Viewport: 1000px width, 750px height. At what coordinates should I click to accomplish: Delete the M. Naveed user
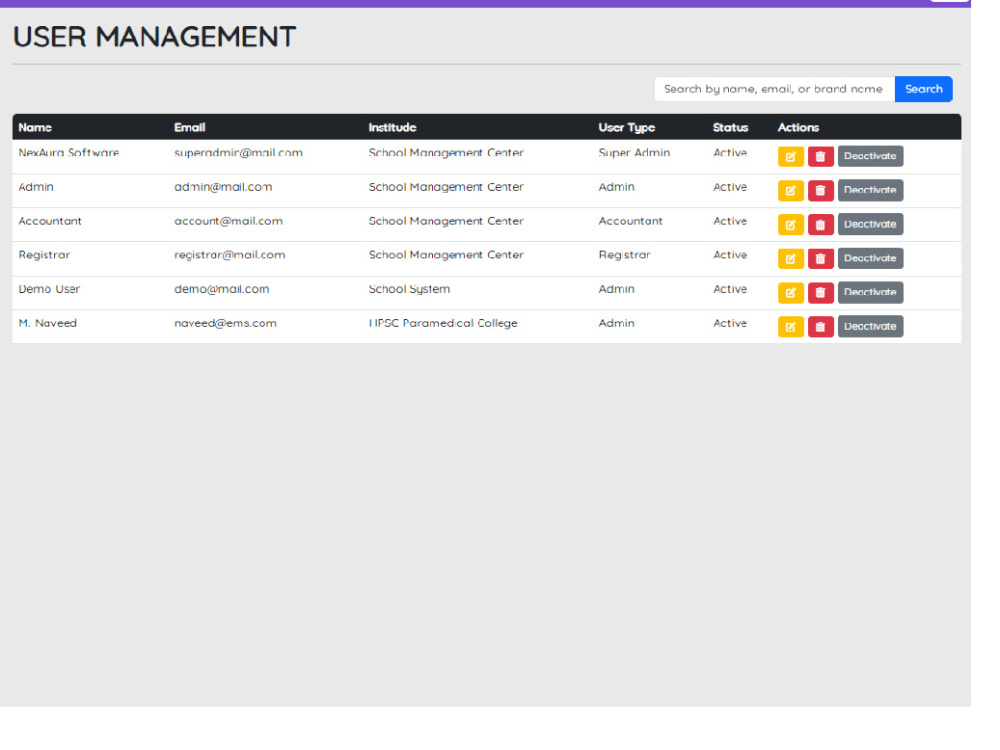click(x=820, y=327)
